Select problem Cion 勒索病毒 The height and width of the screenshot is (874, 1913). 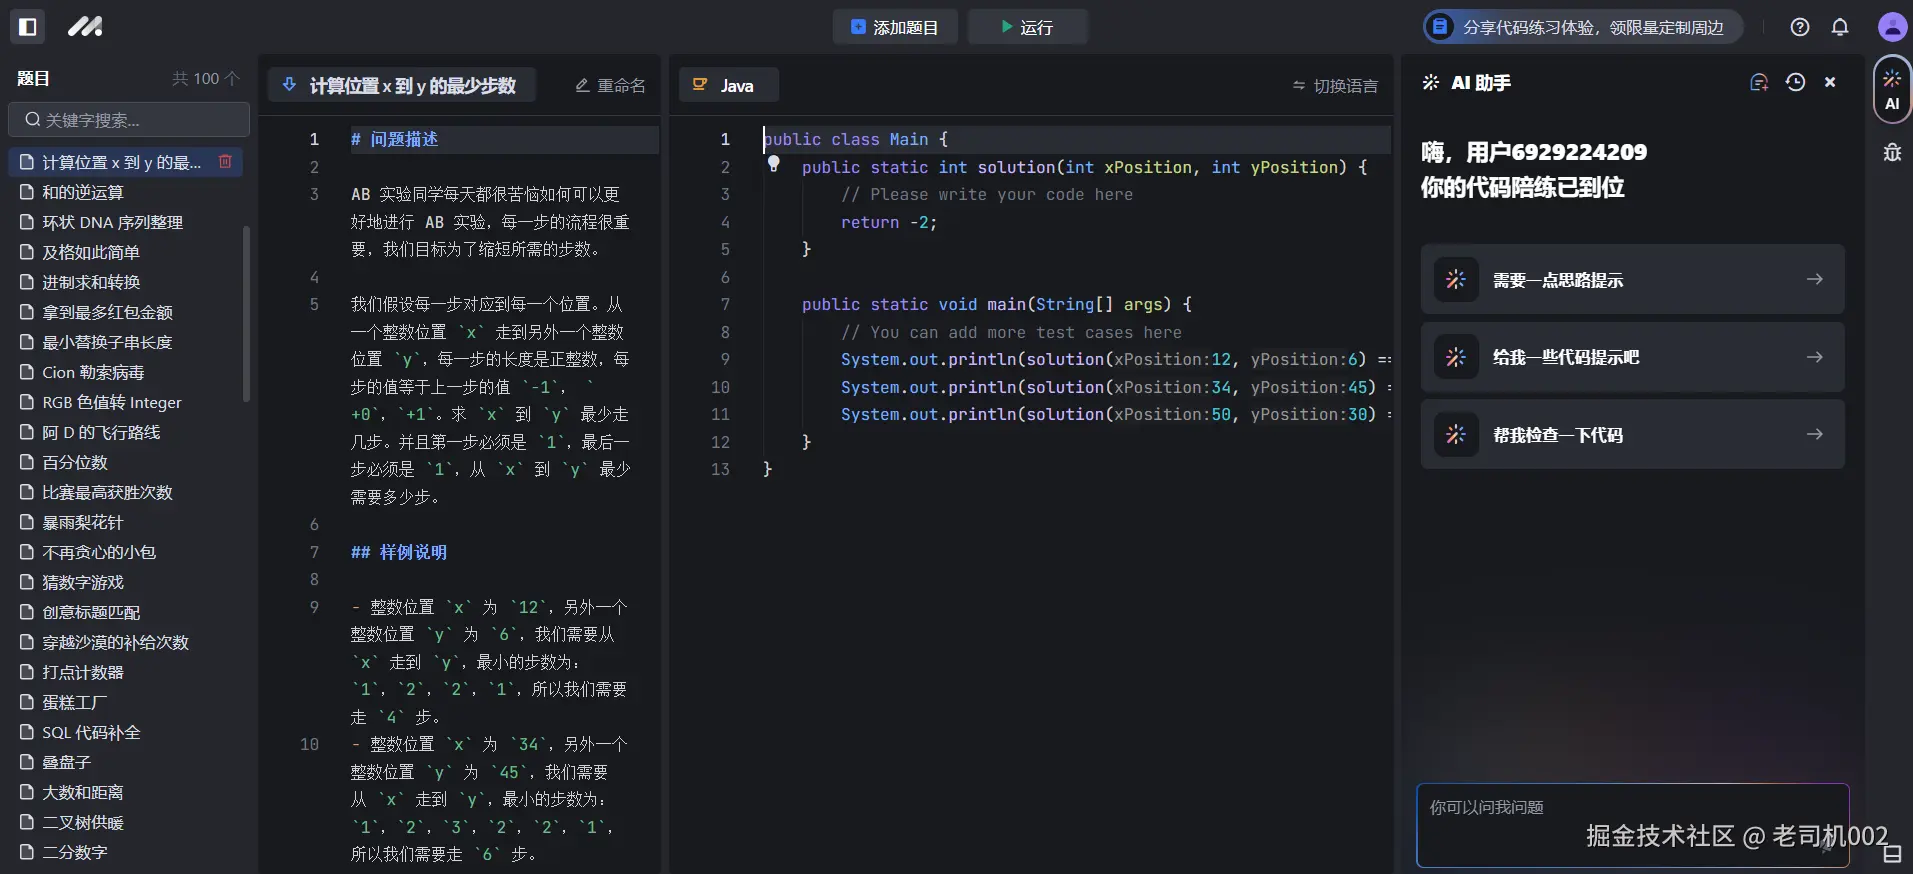tap(126, 372)
